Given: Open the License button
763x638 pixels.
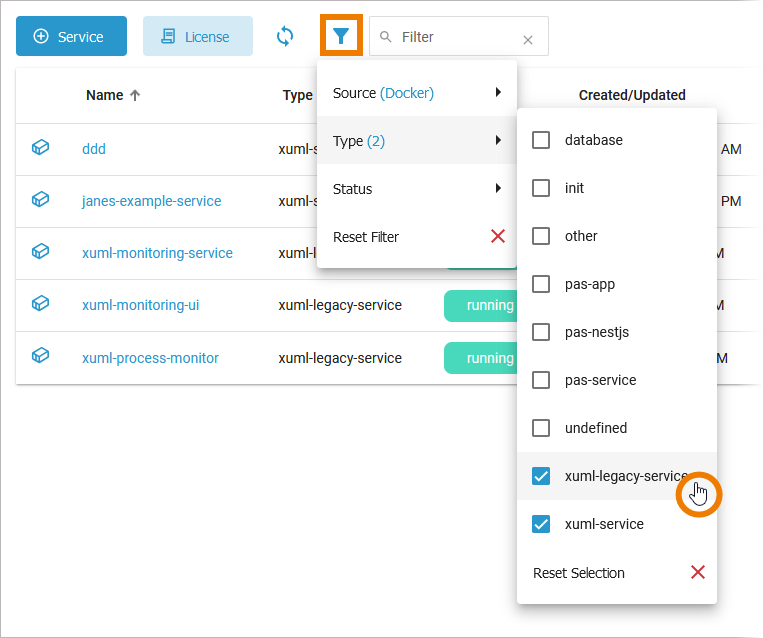Looking at the screenshot, I should point(197,36).
